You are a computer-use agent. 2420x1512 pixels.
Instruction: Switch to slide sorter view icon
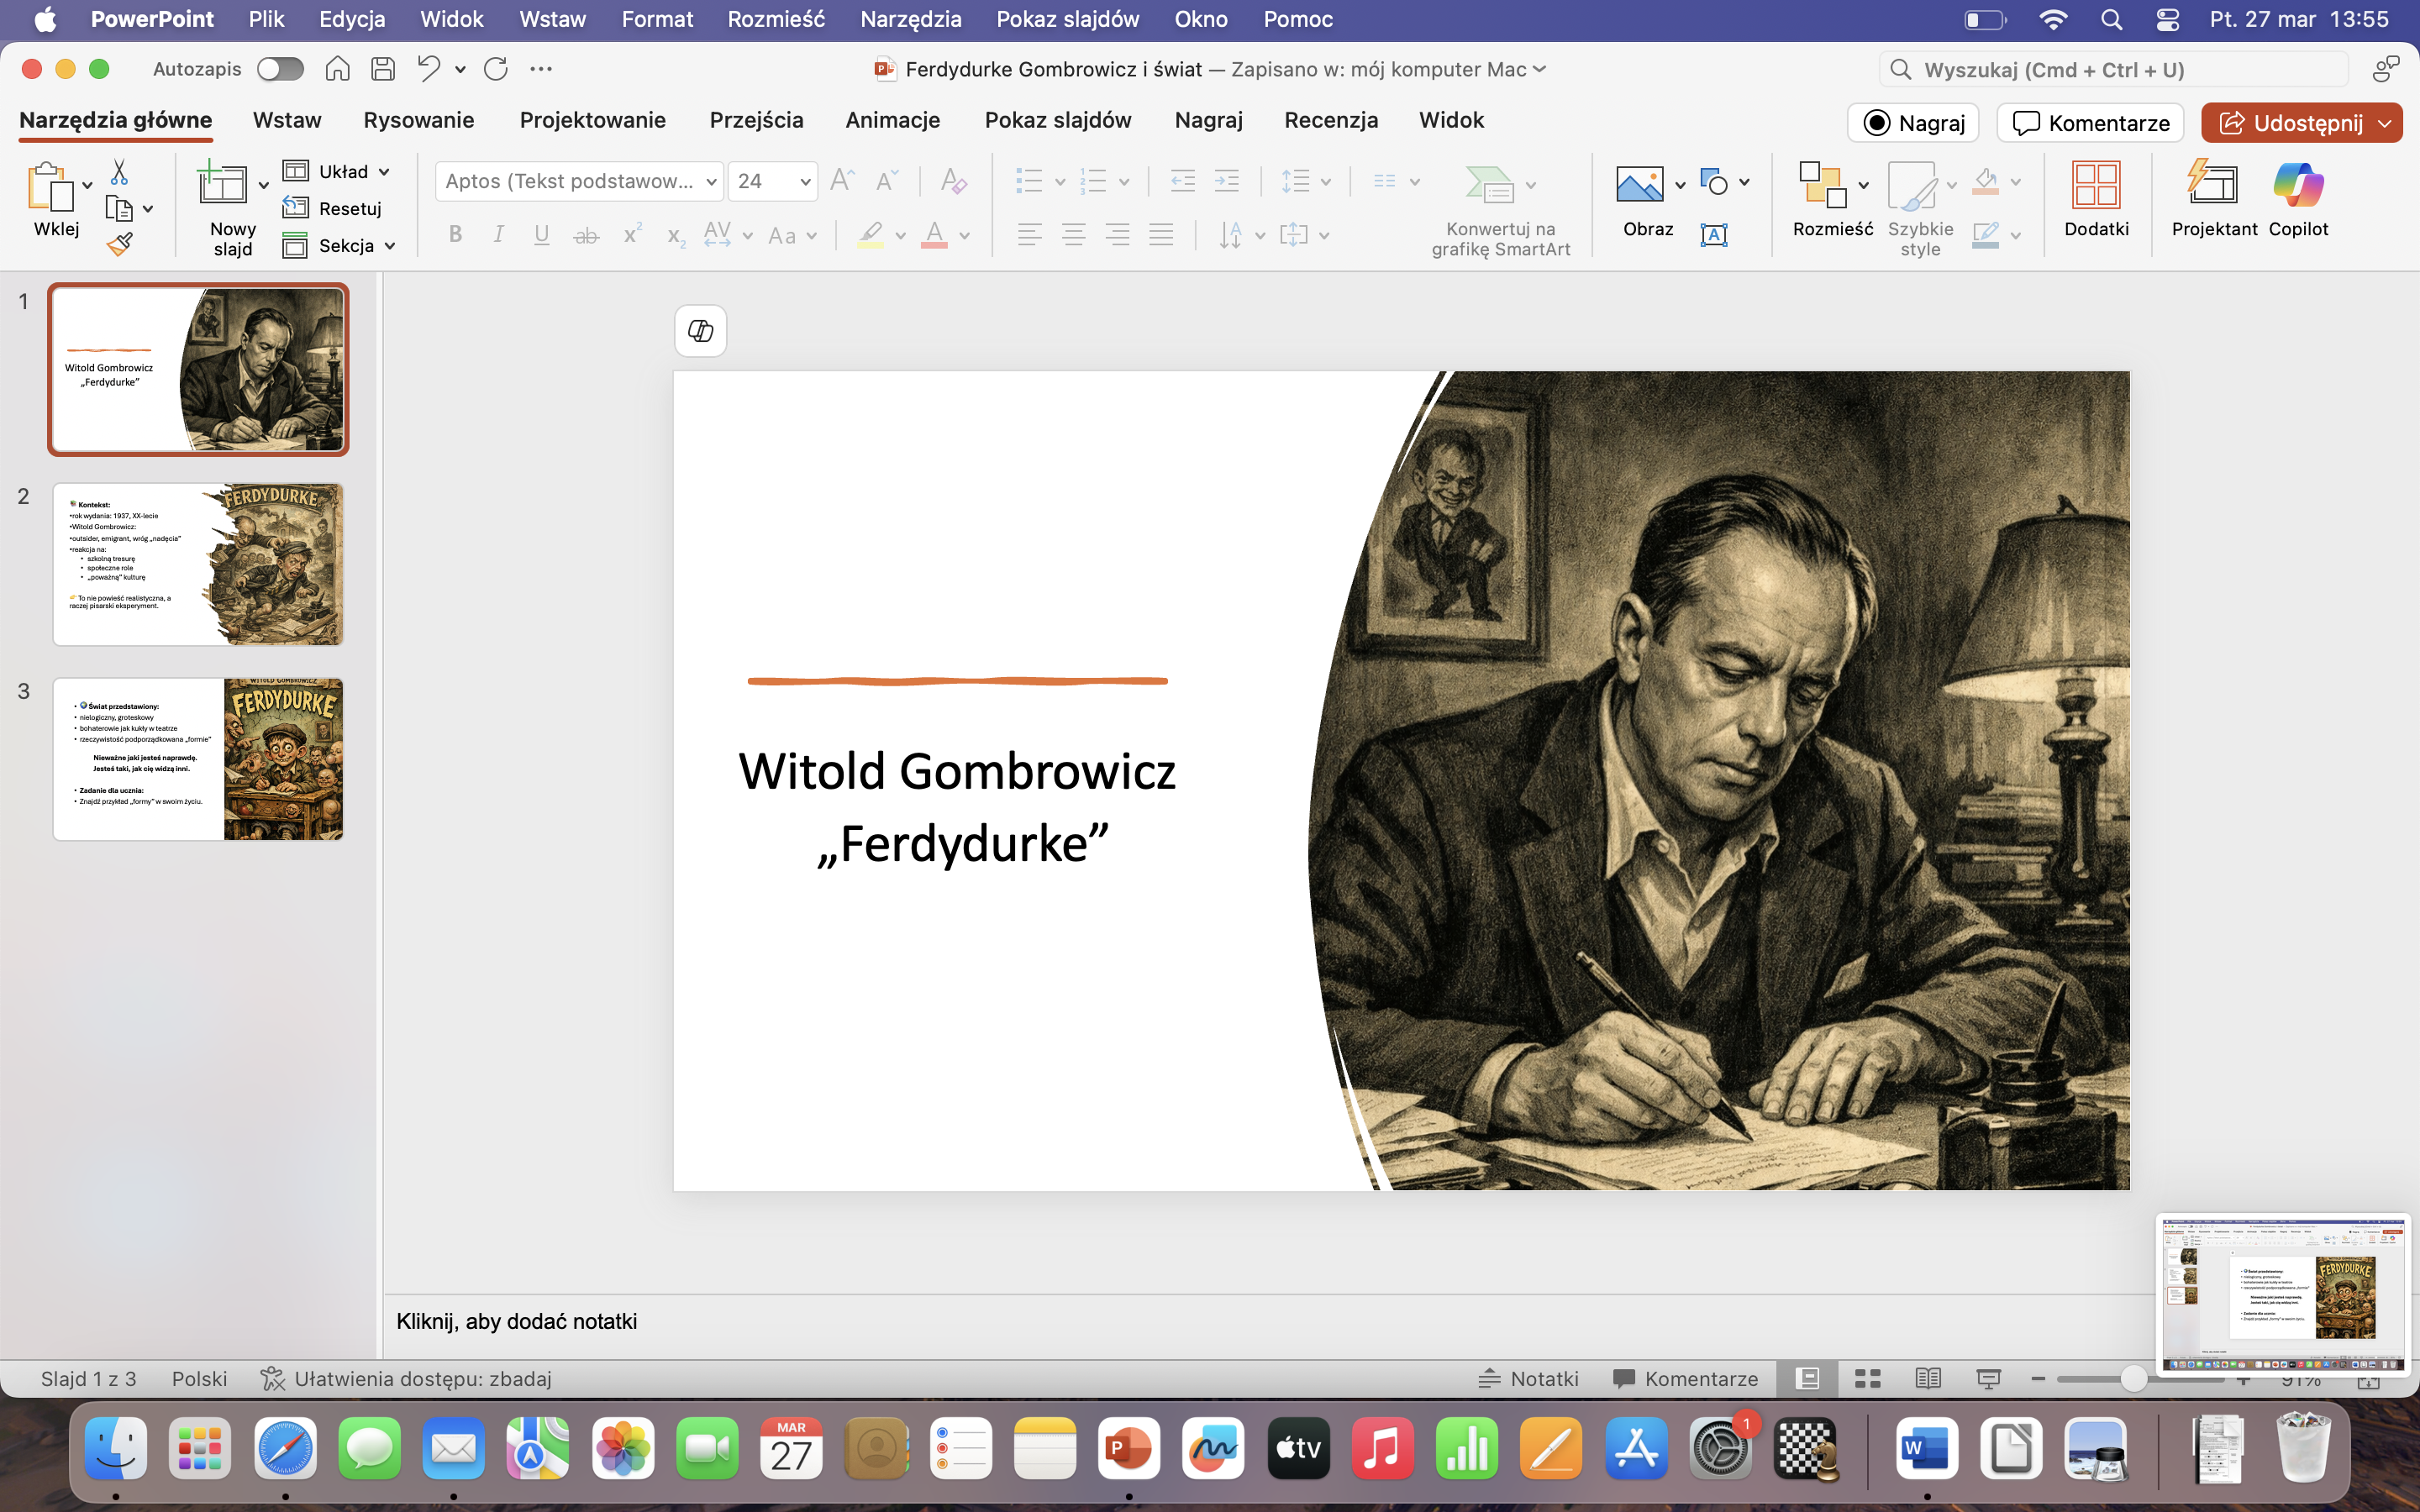click(x=1867, y=1379)
